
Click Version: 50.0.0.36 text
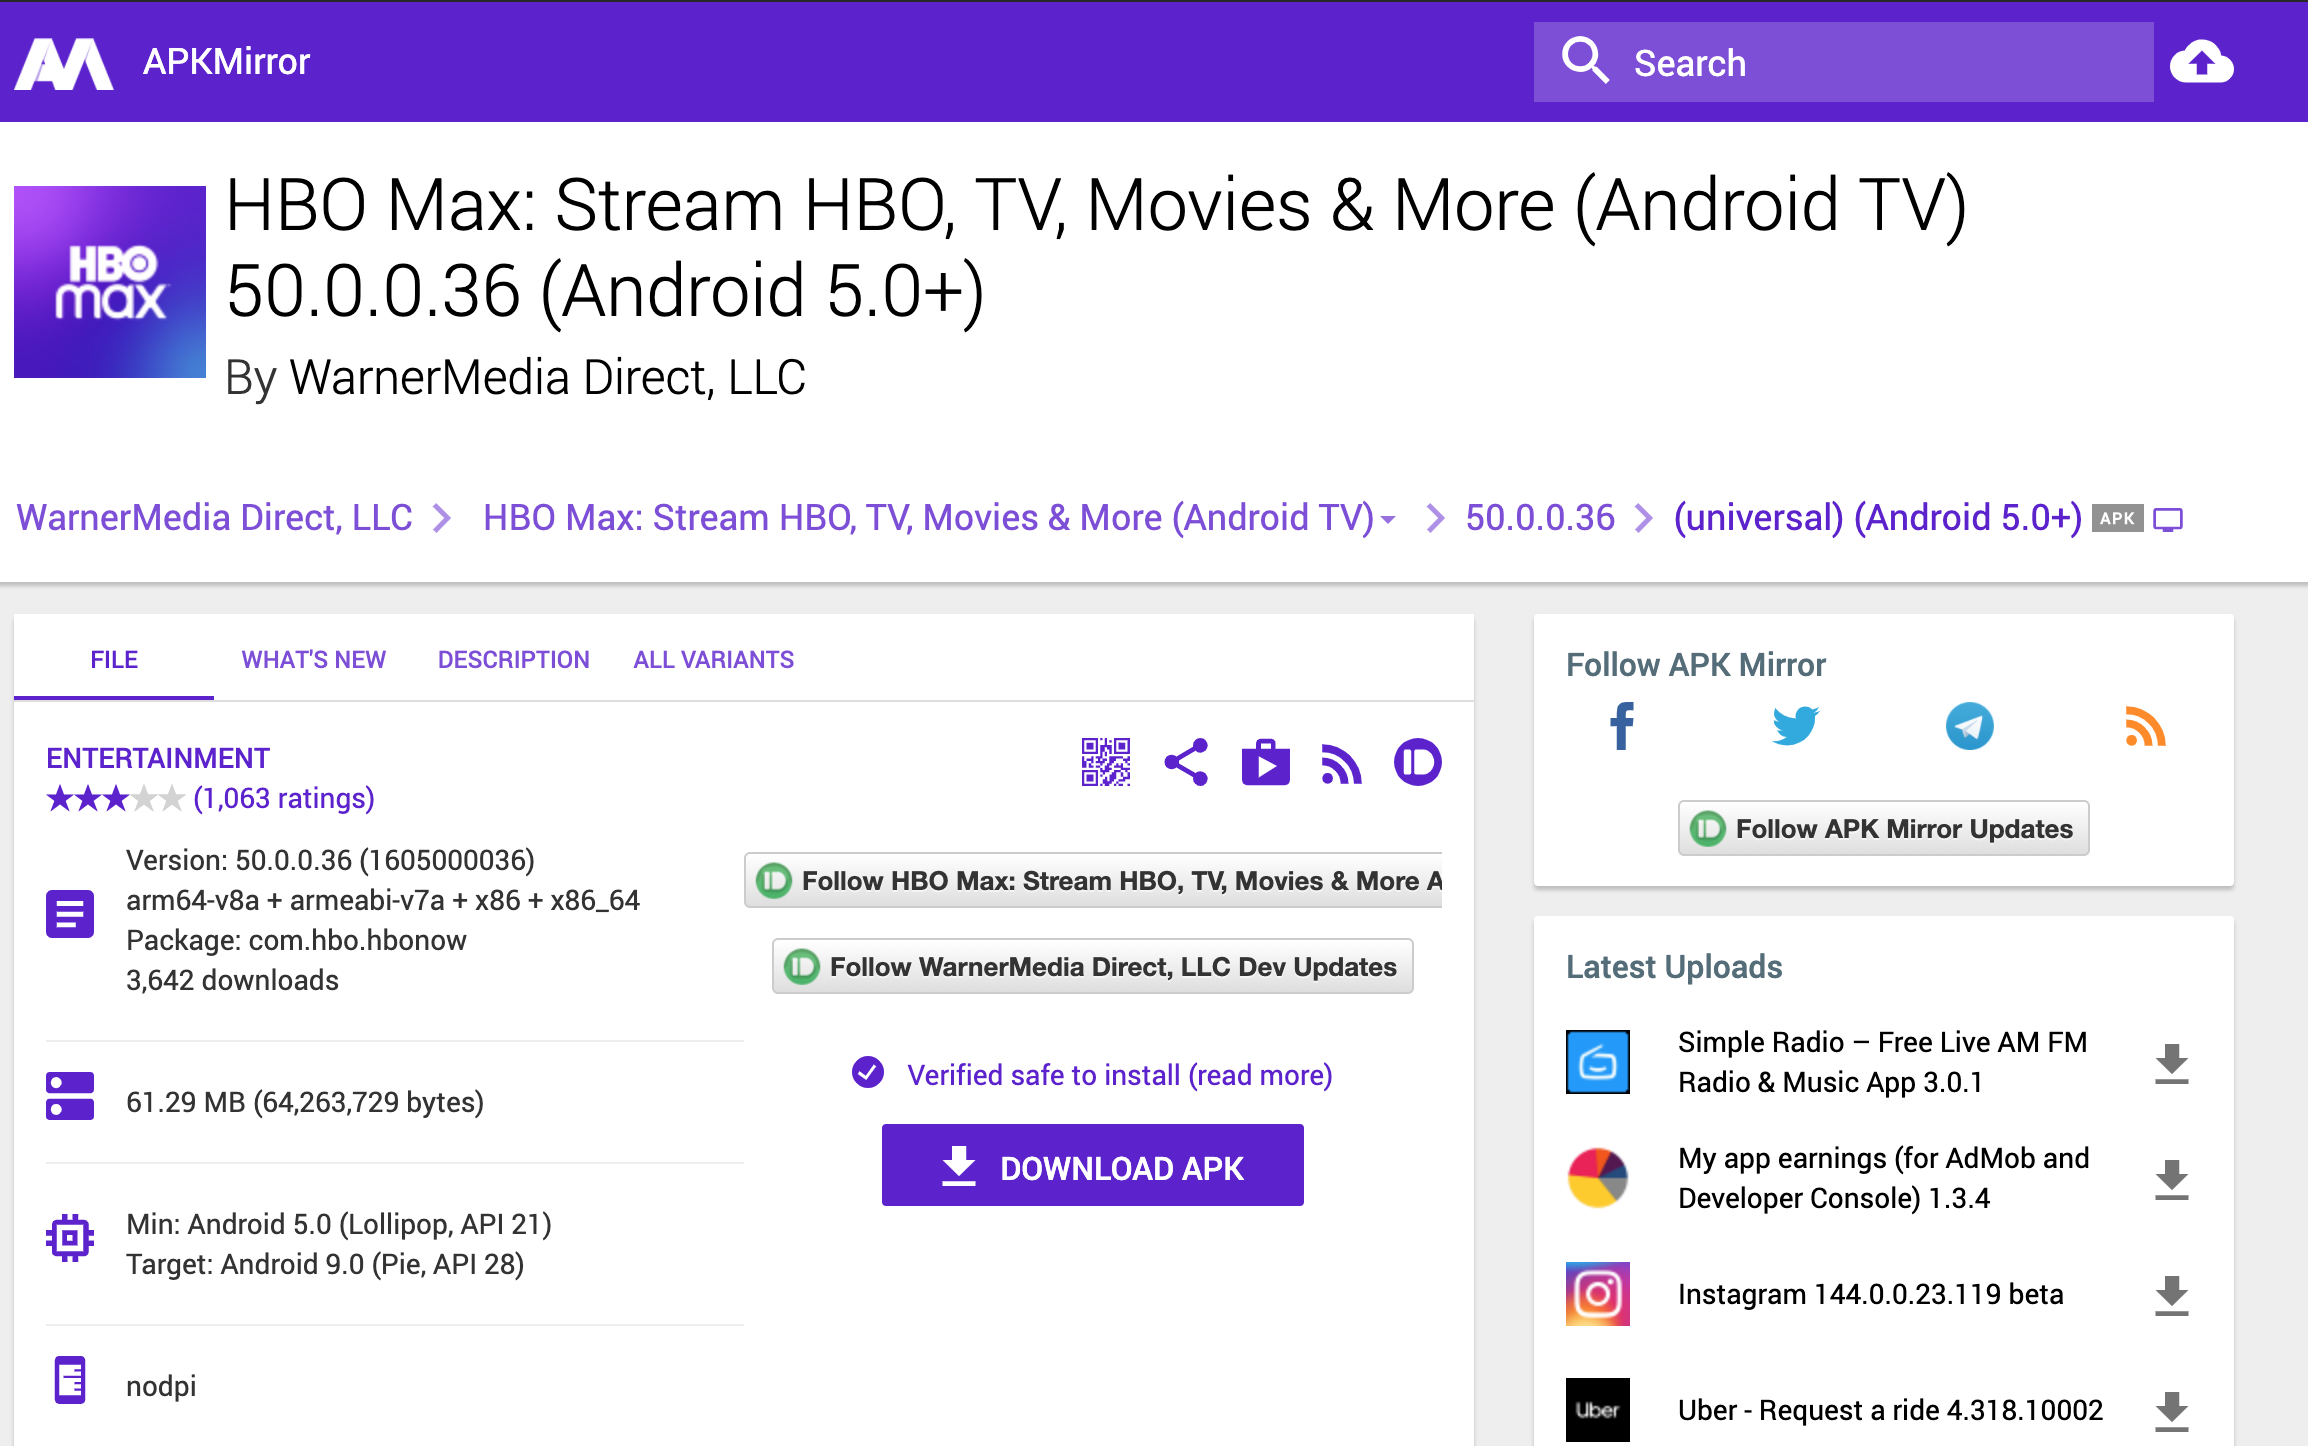pyautogui.click(x=330, y=860)
